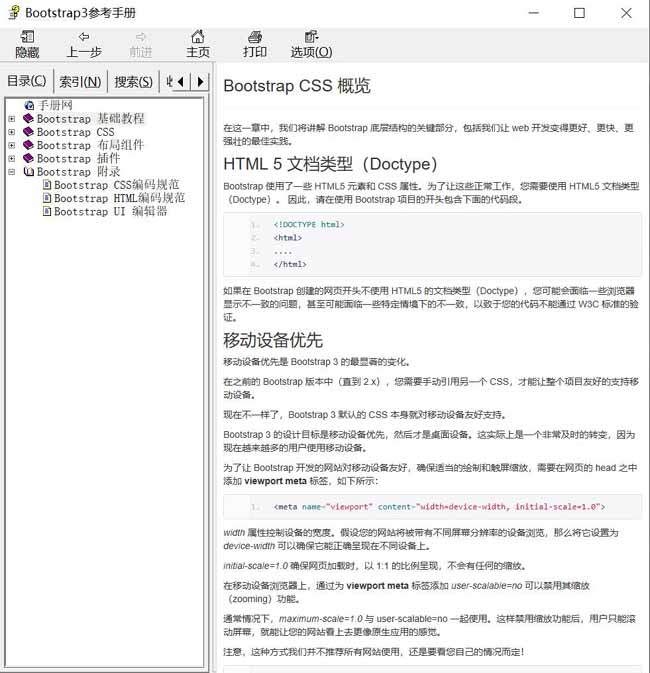Click the closing </html> code line
The width and height of the screenshot is (650, 673).
(x=290, y=264)
